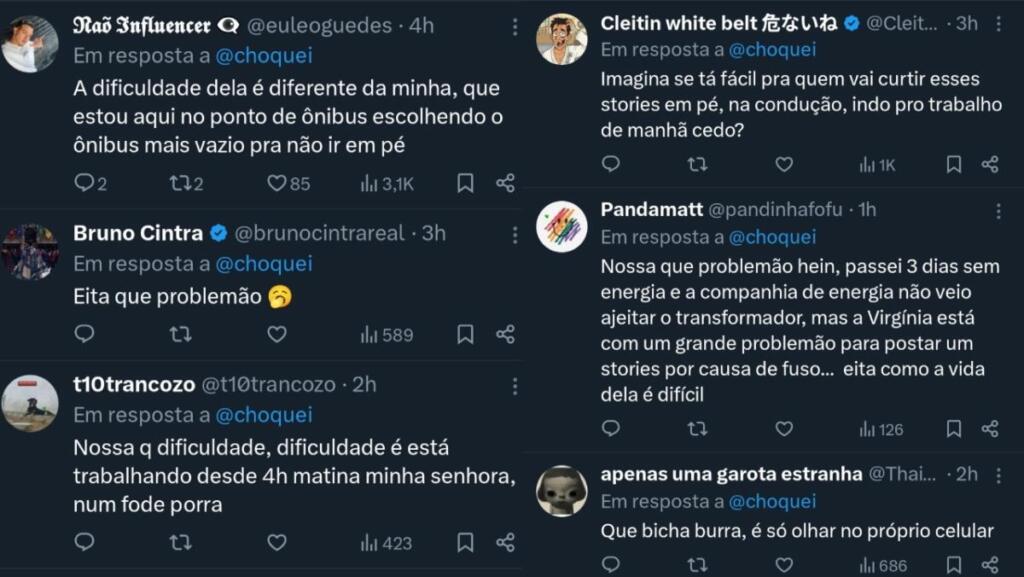Reply to Não Influencer's tweet

coord(84,183)
